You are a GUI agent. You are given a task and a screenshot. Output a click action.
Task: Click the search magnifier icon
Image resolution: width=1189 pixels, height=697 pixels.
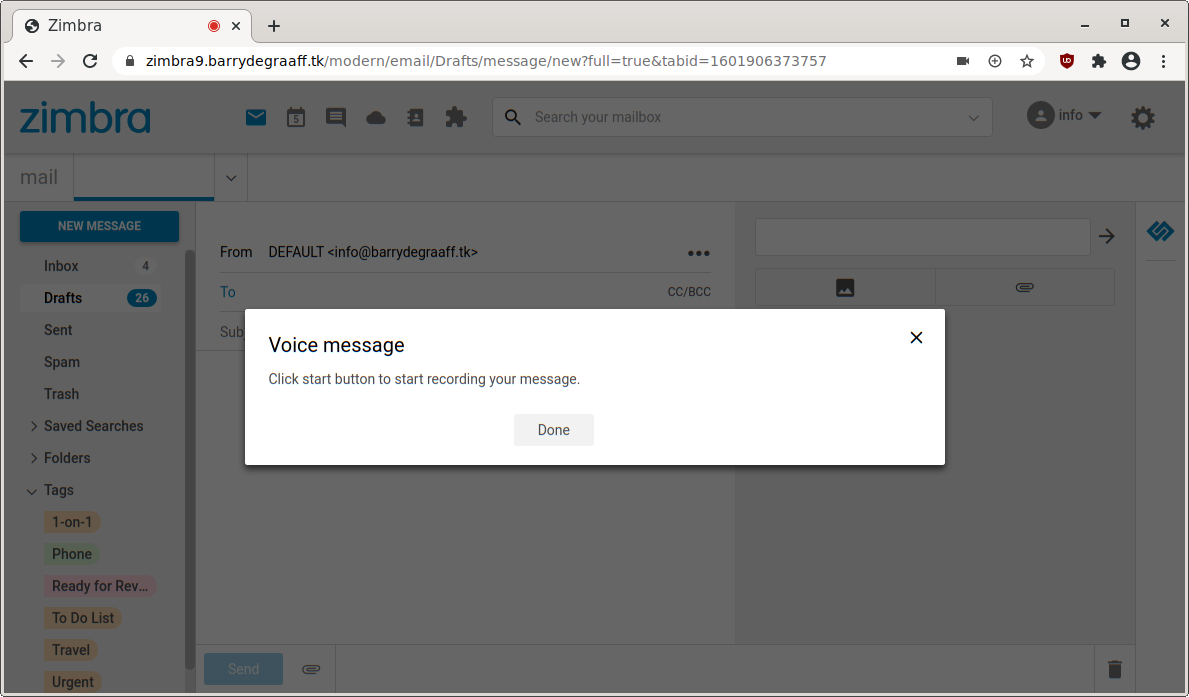coord(513,118)
